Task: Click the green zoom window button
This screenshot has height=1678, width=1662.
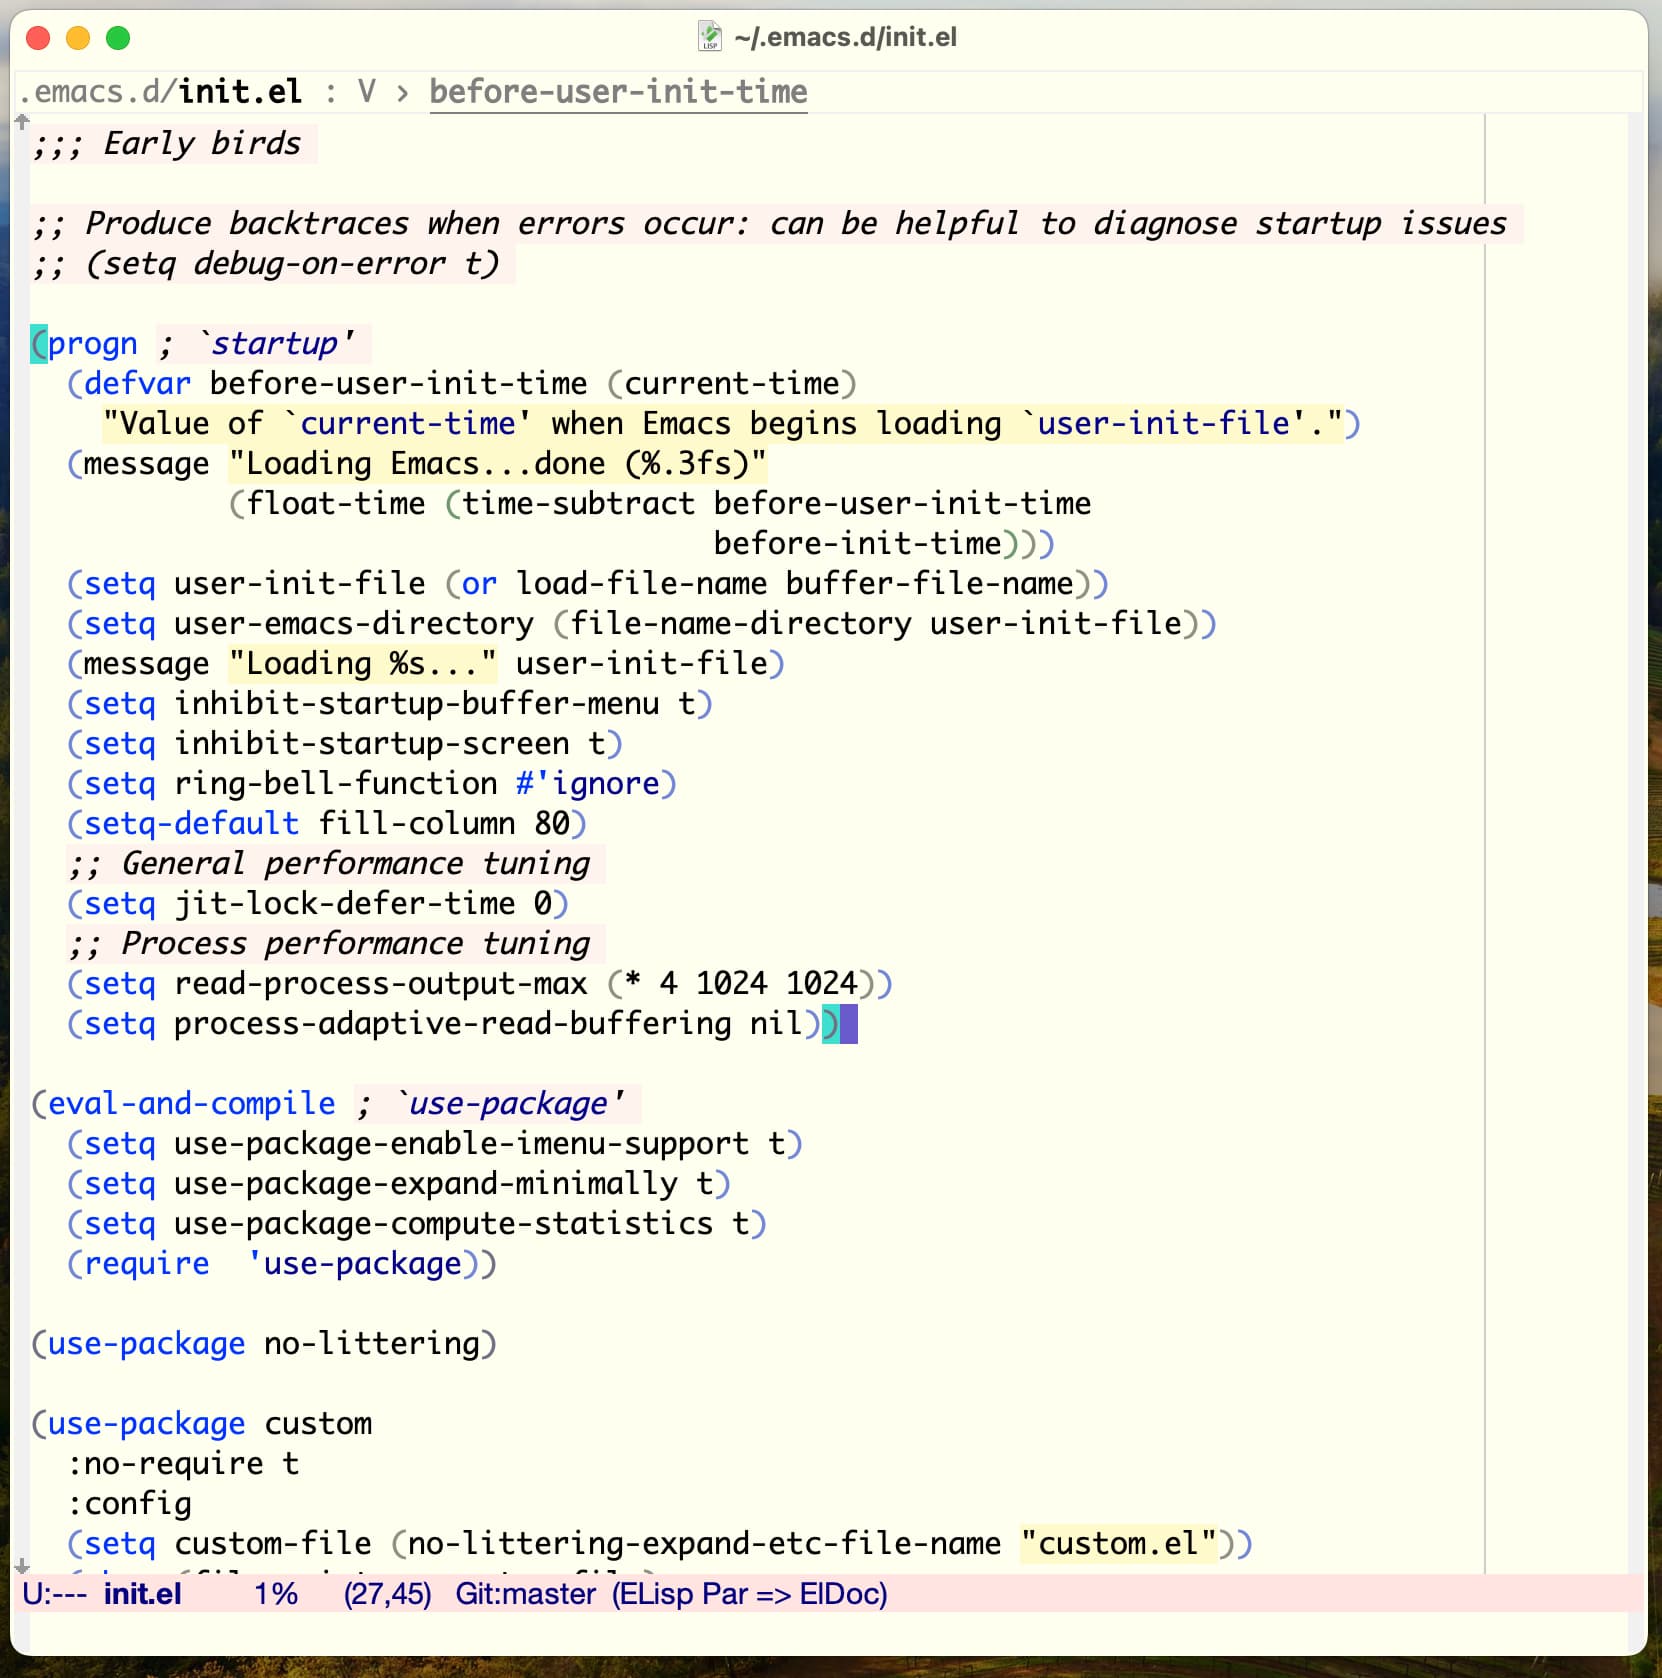Action: [x=118, y=38]
